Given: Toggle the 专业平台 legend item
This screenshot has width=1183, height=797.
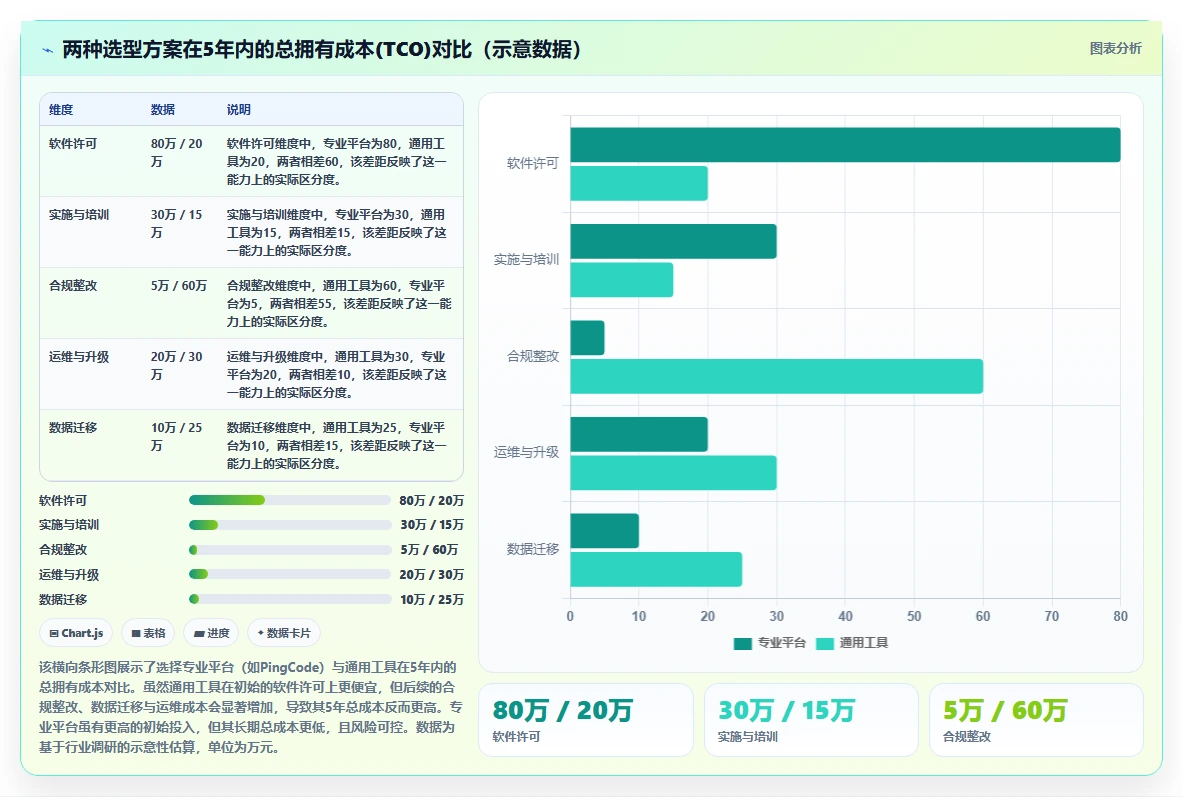Looking at the screenshot, I should 770,643.
